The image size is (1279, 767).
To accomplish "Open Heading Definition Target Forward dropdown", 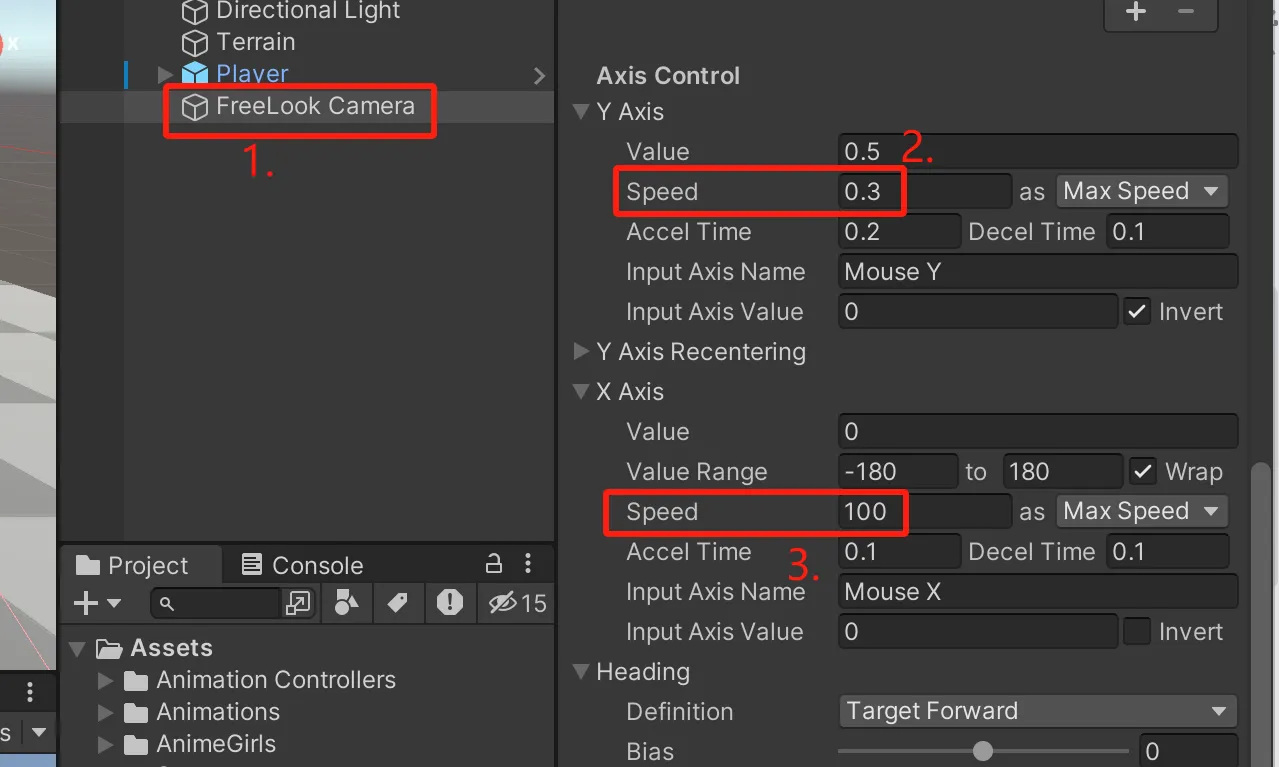I will 1037,711.
